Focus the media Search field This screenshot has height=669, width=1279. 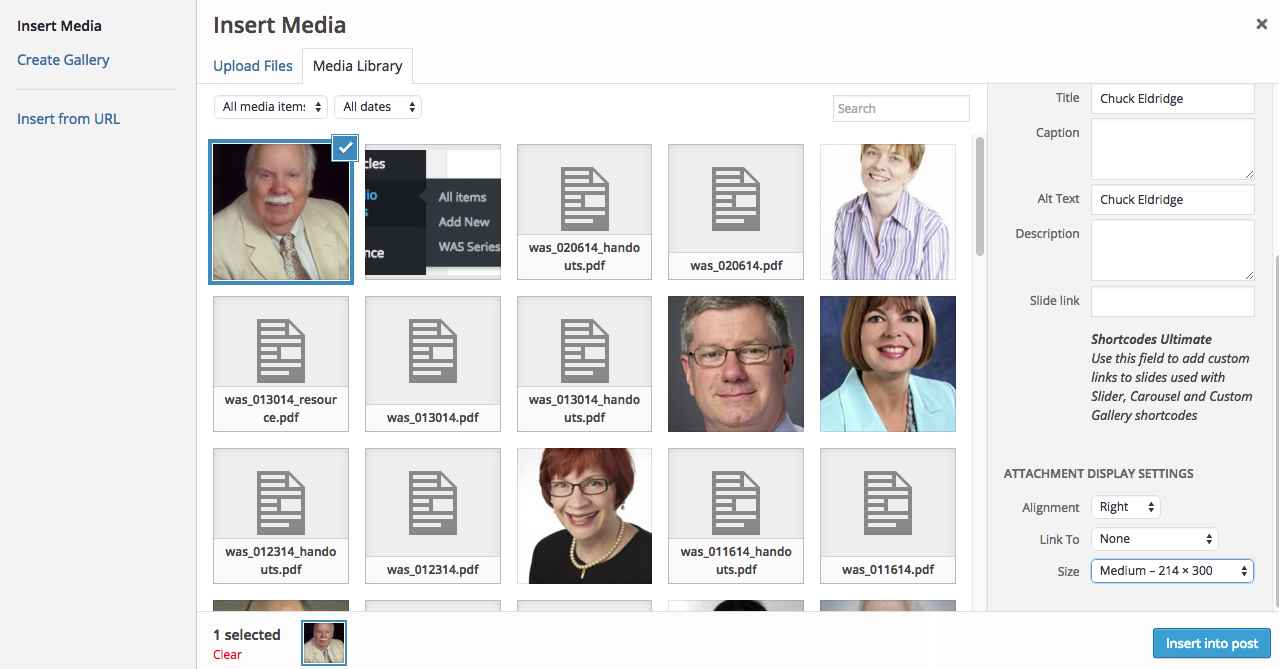(x=901, y=108)
